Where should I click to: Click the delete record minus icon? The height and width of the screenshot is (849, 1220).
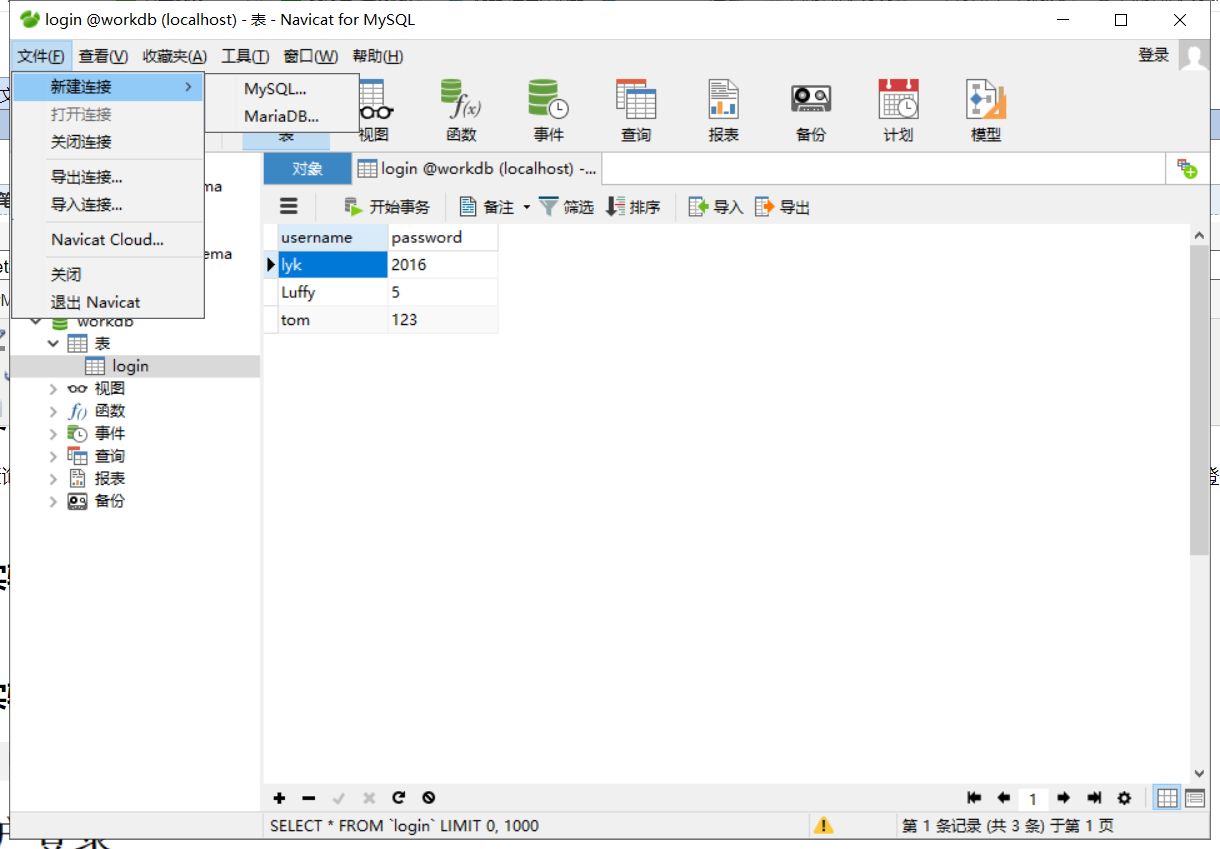(309, 798)
